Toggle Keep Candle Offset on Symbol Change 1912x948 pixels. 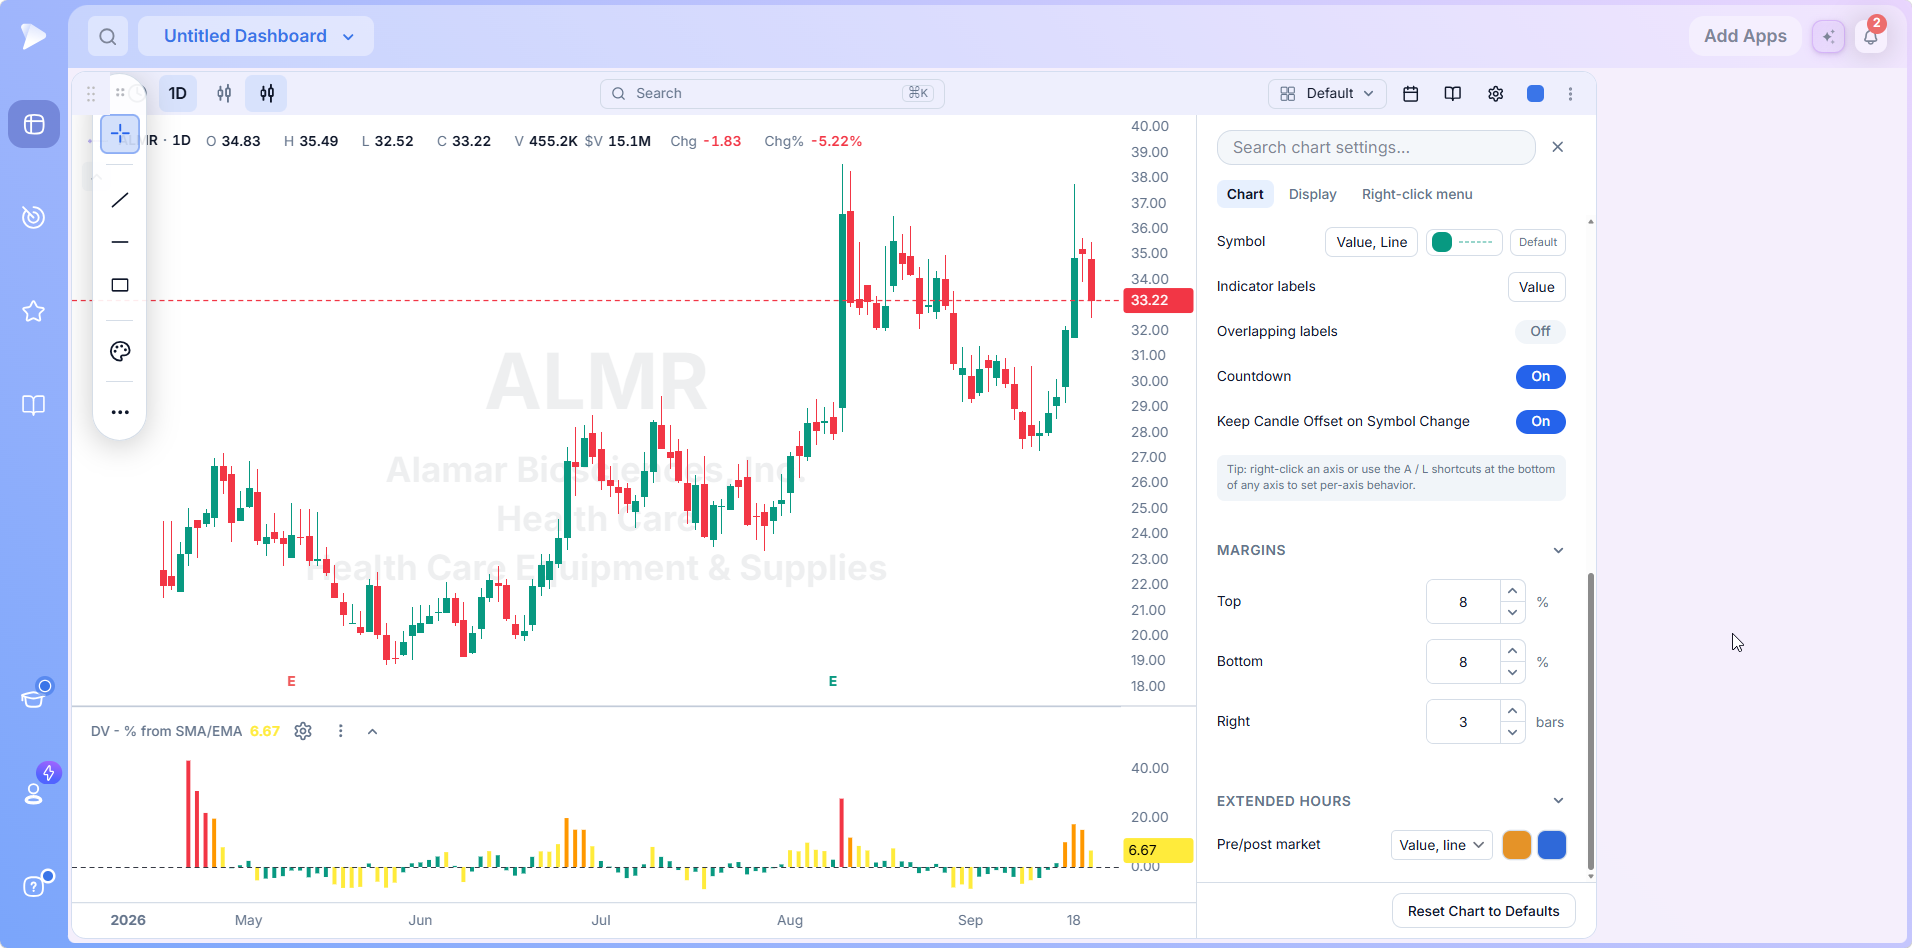1540,421
